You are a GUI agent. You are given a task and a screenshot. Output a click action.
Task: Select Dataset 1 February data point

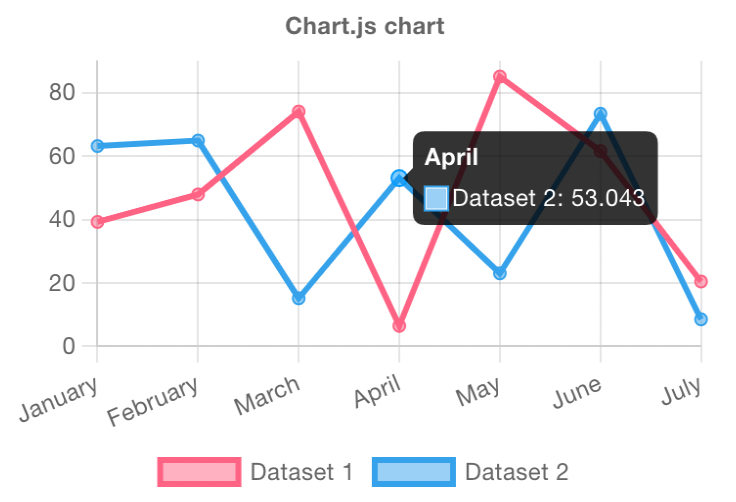click(x=198, y=194)
